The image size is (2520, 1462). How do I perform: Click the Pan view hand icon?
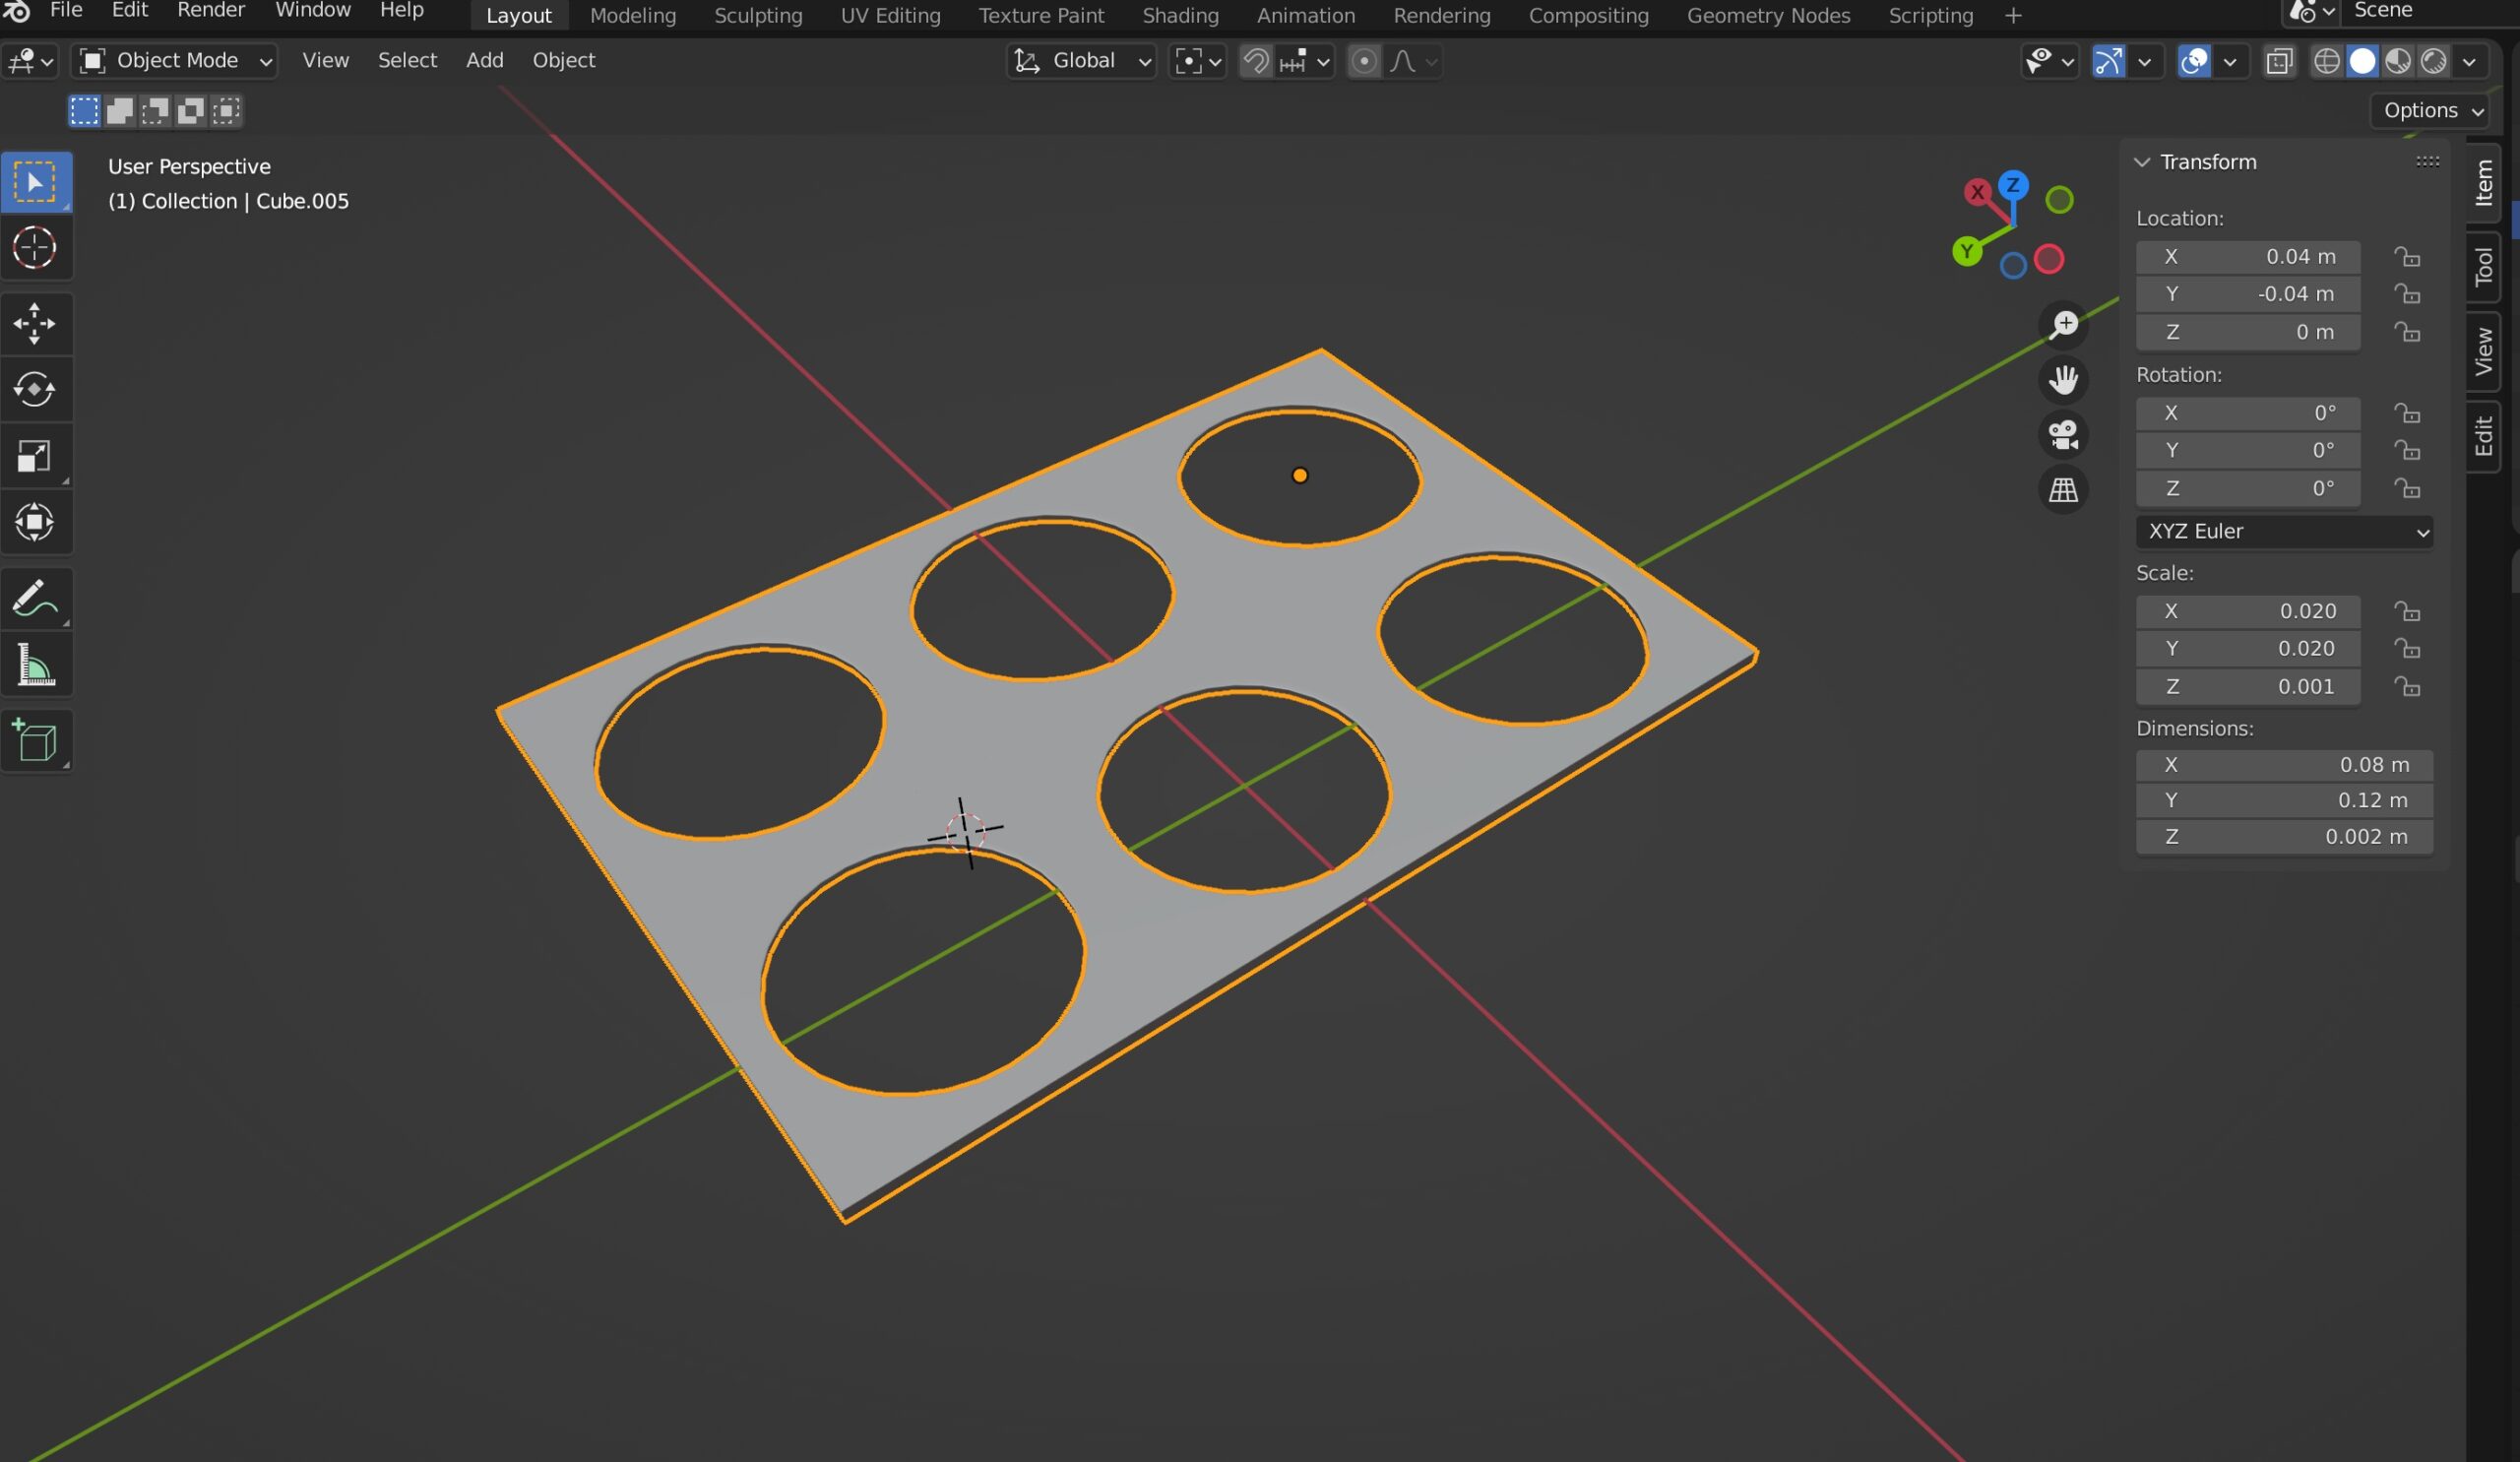click(2063, 379)
